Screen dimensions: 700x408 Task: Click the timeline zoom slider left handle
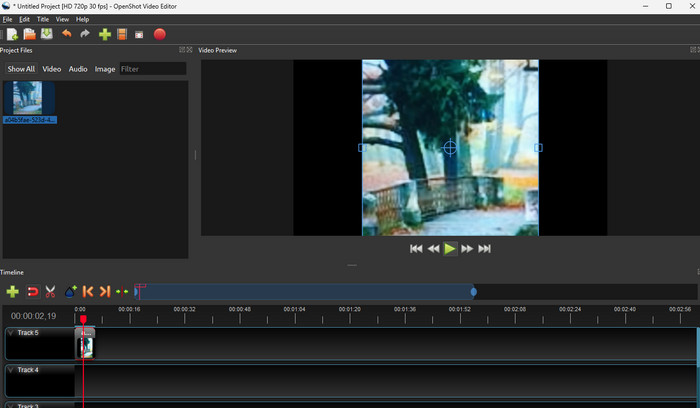pos(136,292)
